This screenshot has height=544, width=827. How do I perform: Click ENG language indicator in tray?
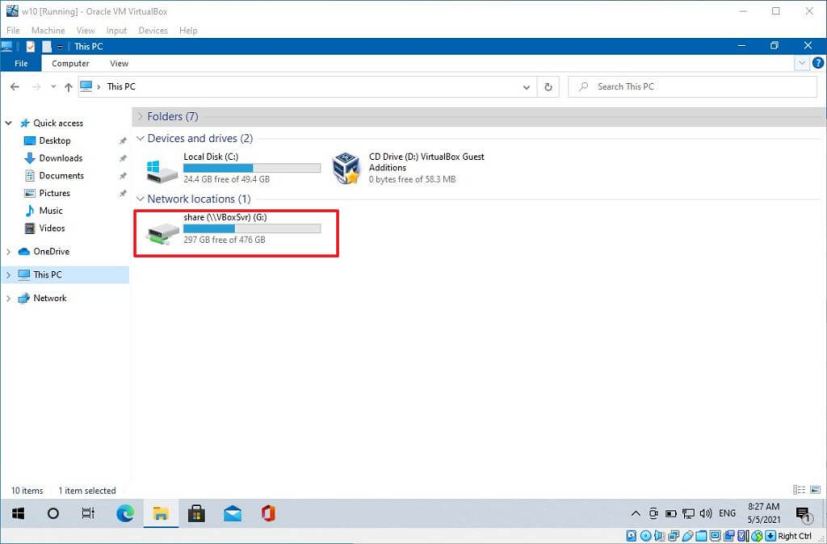tap(727, 513)
